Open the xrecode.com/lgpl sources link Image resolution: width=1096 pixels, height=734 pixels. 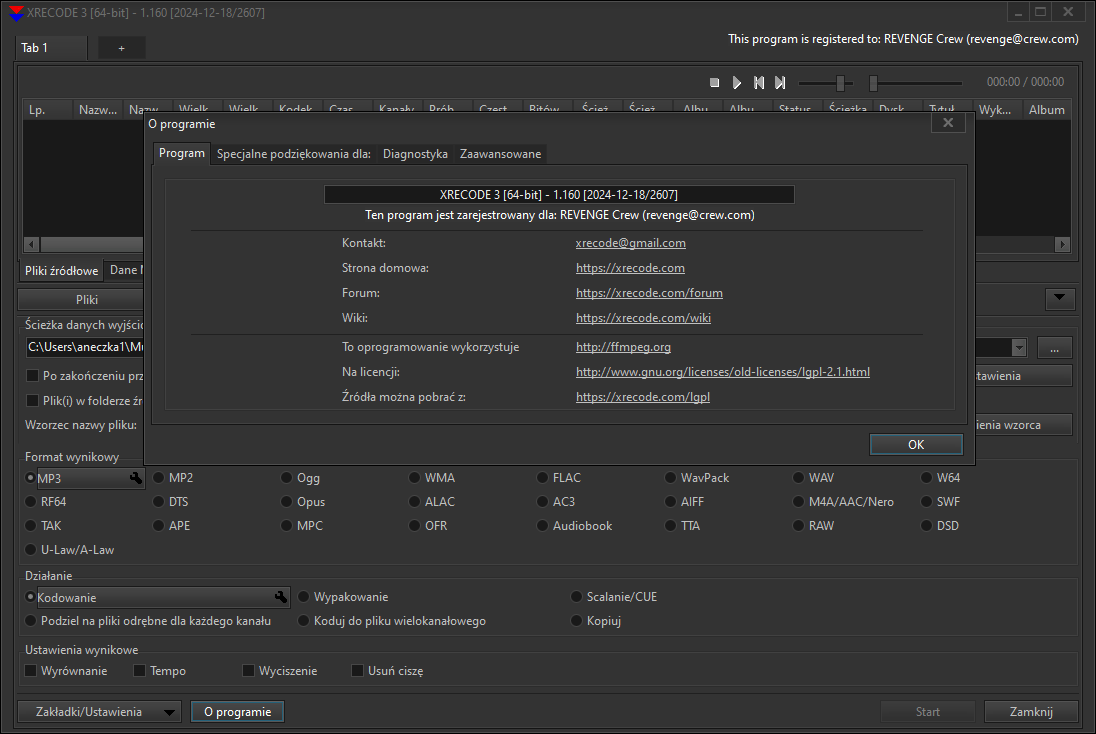[643, 397]
